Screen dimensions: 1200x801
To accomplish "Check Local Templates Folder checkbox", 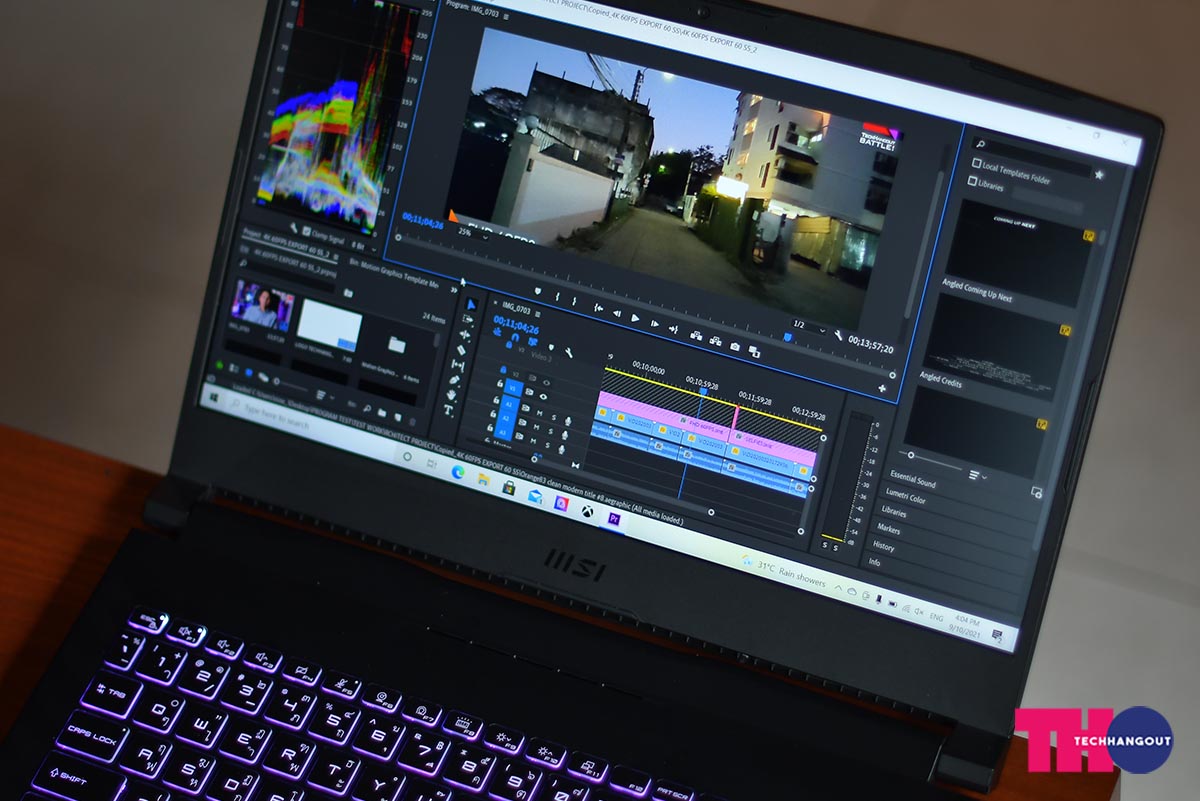I will (x=978, y=164).
